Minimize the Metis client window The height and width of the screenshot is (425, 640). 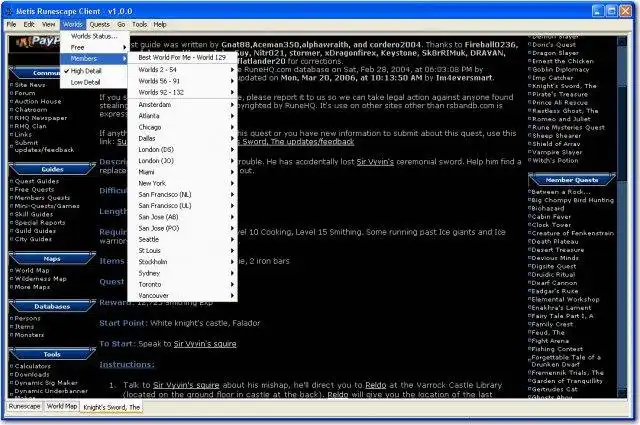point(598,11)
